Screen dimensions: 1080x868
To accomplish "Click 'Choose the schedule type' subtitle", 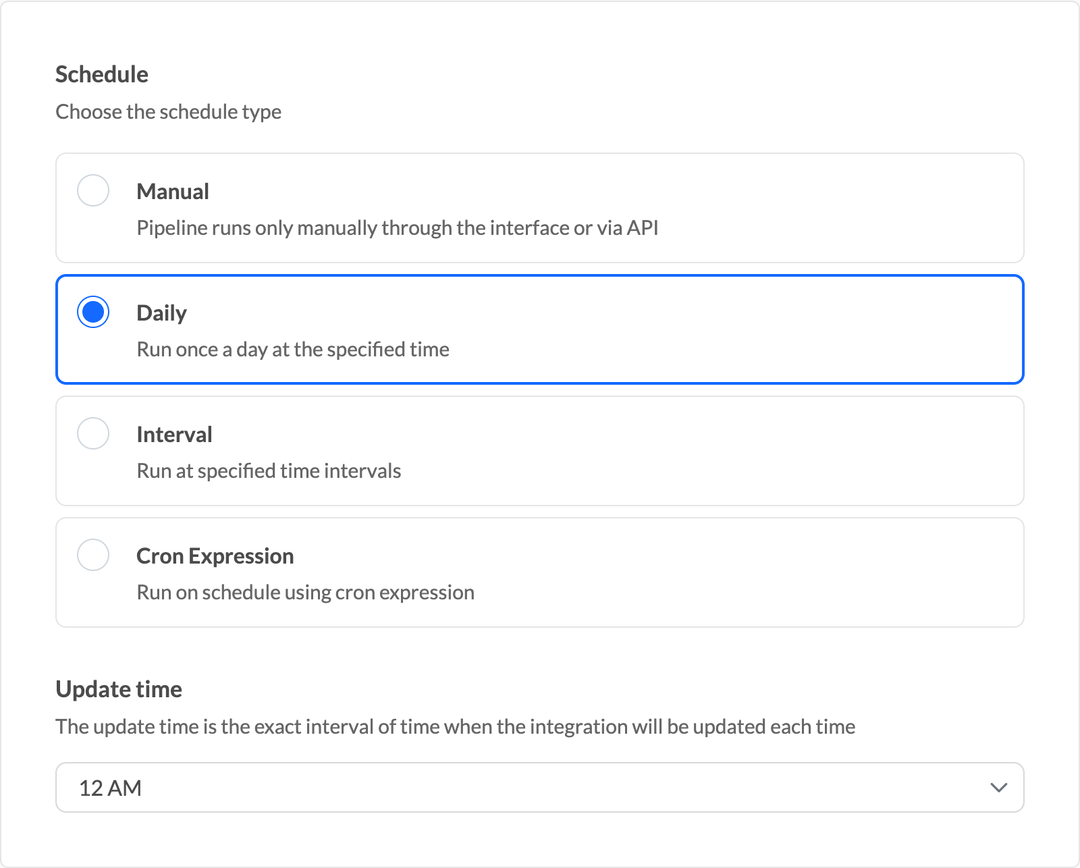I will [168, 112].
